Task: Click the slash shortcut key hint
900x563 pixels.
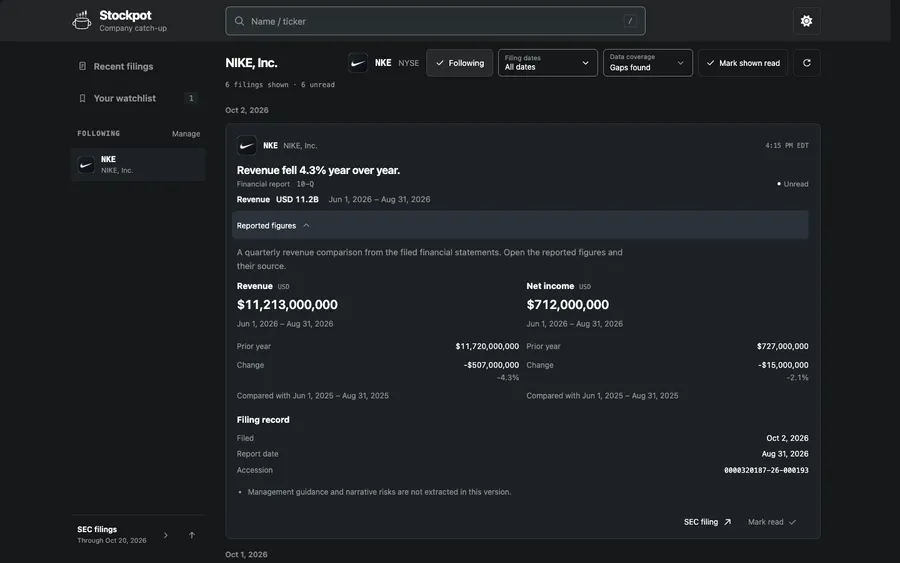Action: point(630,21)
